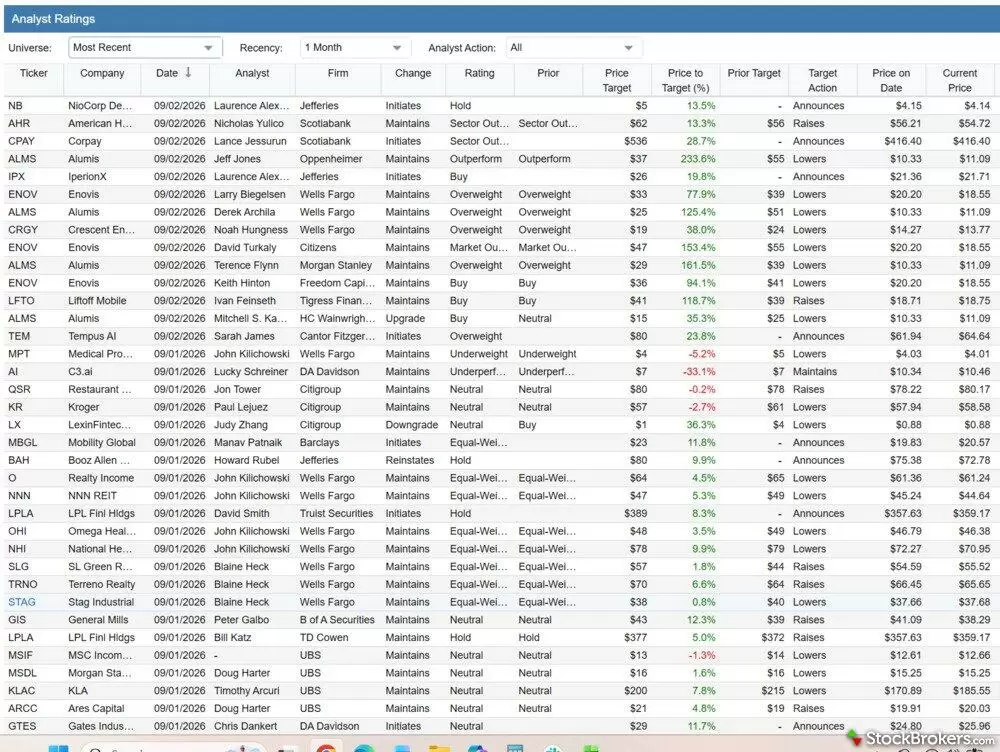Sort by the Current Price column header
The image size is (1000, 752).
(959, 80)
